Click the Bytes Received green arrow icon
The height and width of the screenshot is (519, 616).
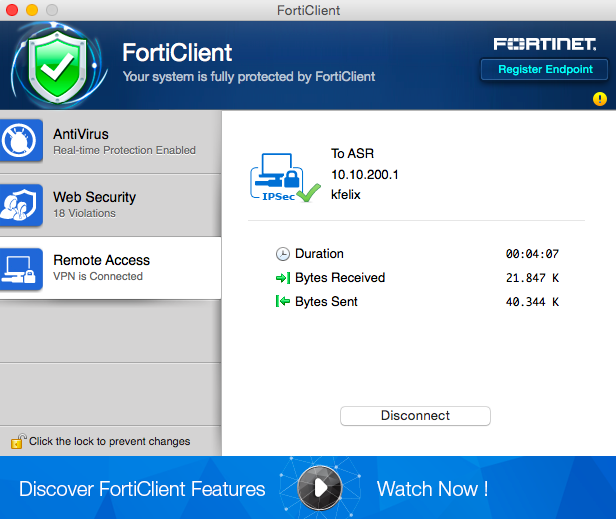pyautogui.click(x=283, y=278)
